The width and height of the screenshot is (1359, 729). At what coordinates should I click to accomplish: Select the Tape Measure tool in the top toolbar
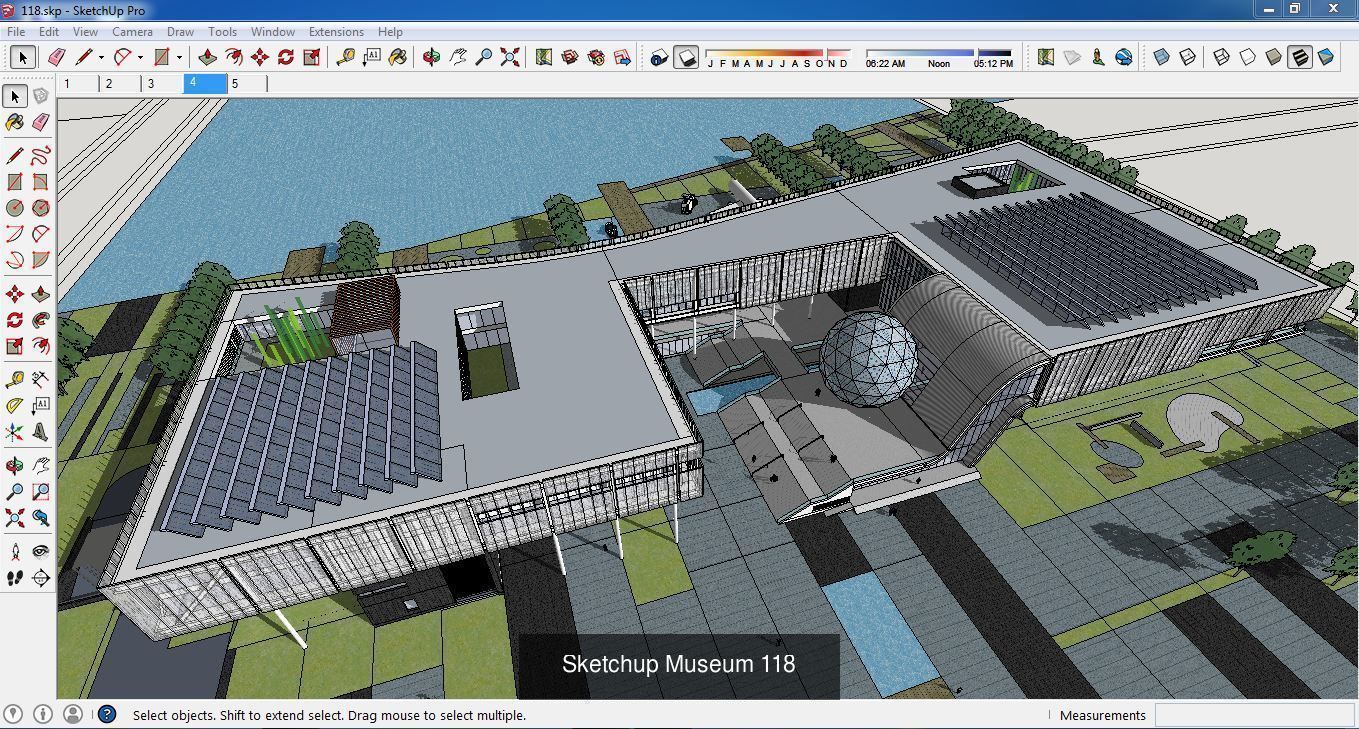coord(346,57)
